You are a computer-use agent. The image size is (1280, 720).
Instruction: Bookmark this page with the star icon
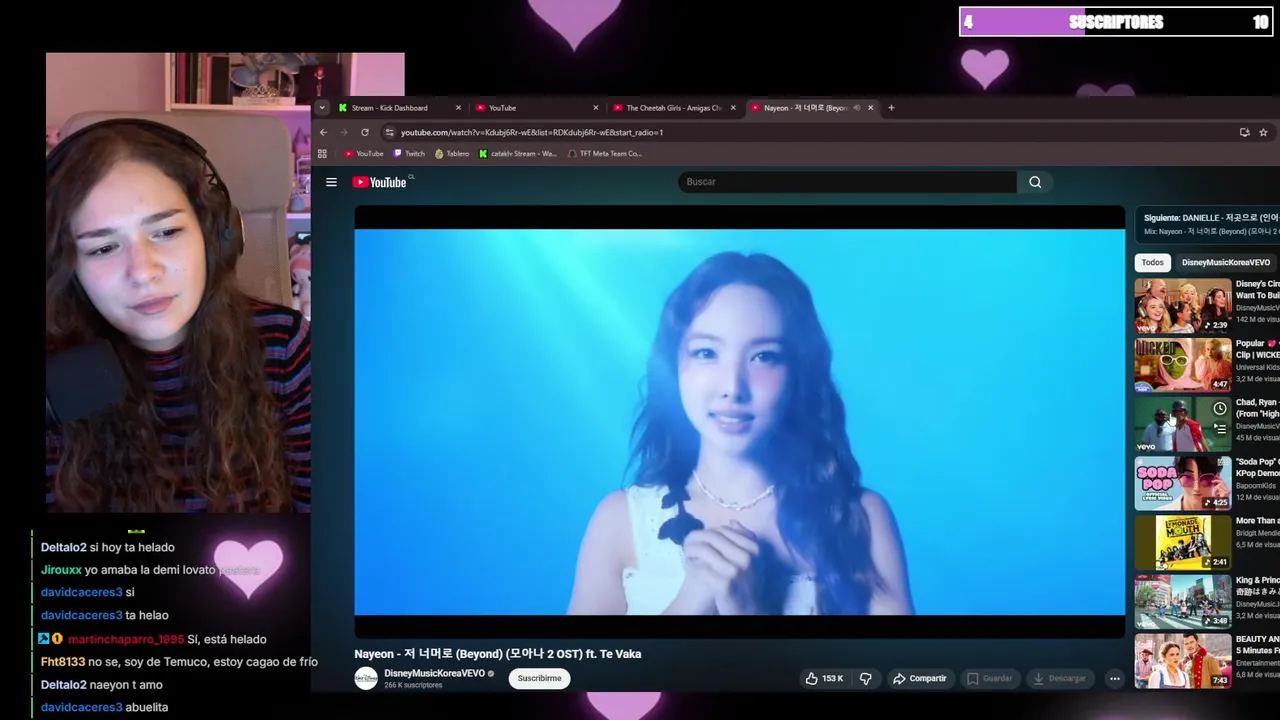(x=1263, y=132)
